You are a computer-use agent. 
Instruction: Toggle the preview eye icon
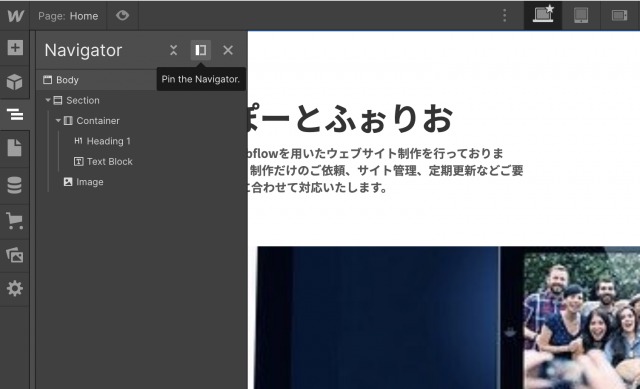tap(122, 16)
